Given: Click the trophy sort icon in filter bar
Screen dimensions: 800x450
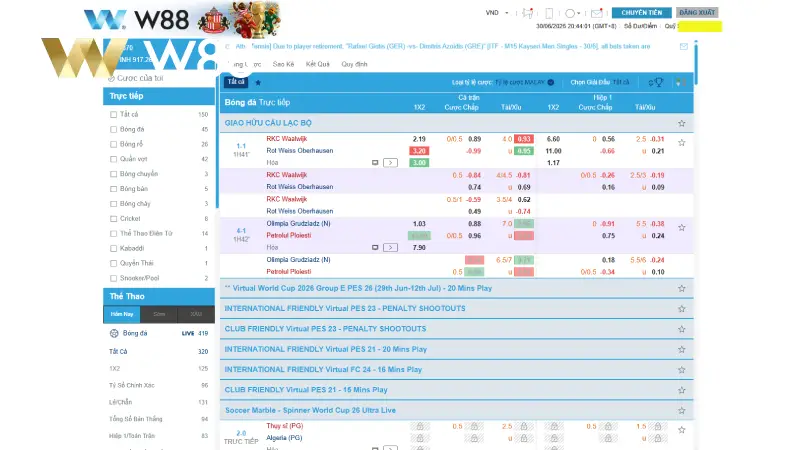Looking at the screenshot, I should coord(659,82).
